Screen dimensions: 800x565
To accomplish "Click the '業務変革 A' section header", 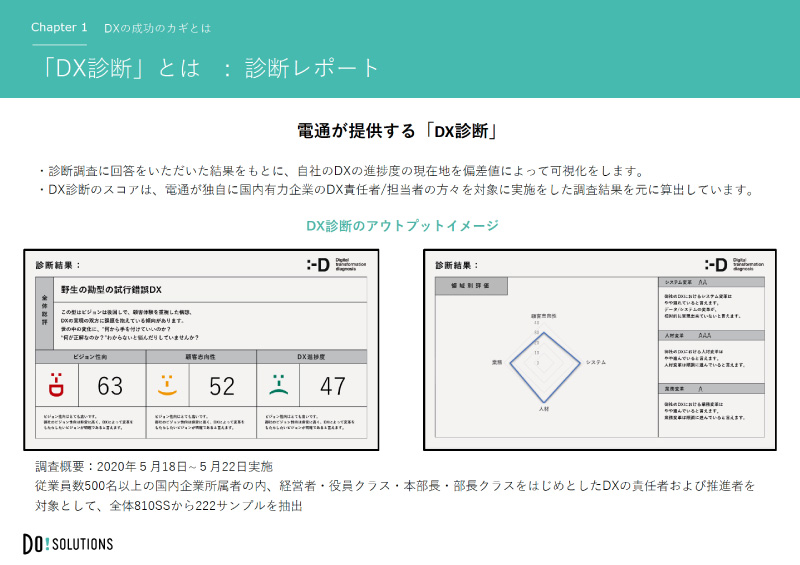I will coord(711,388).
